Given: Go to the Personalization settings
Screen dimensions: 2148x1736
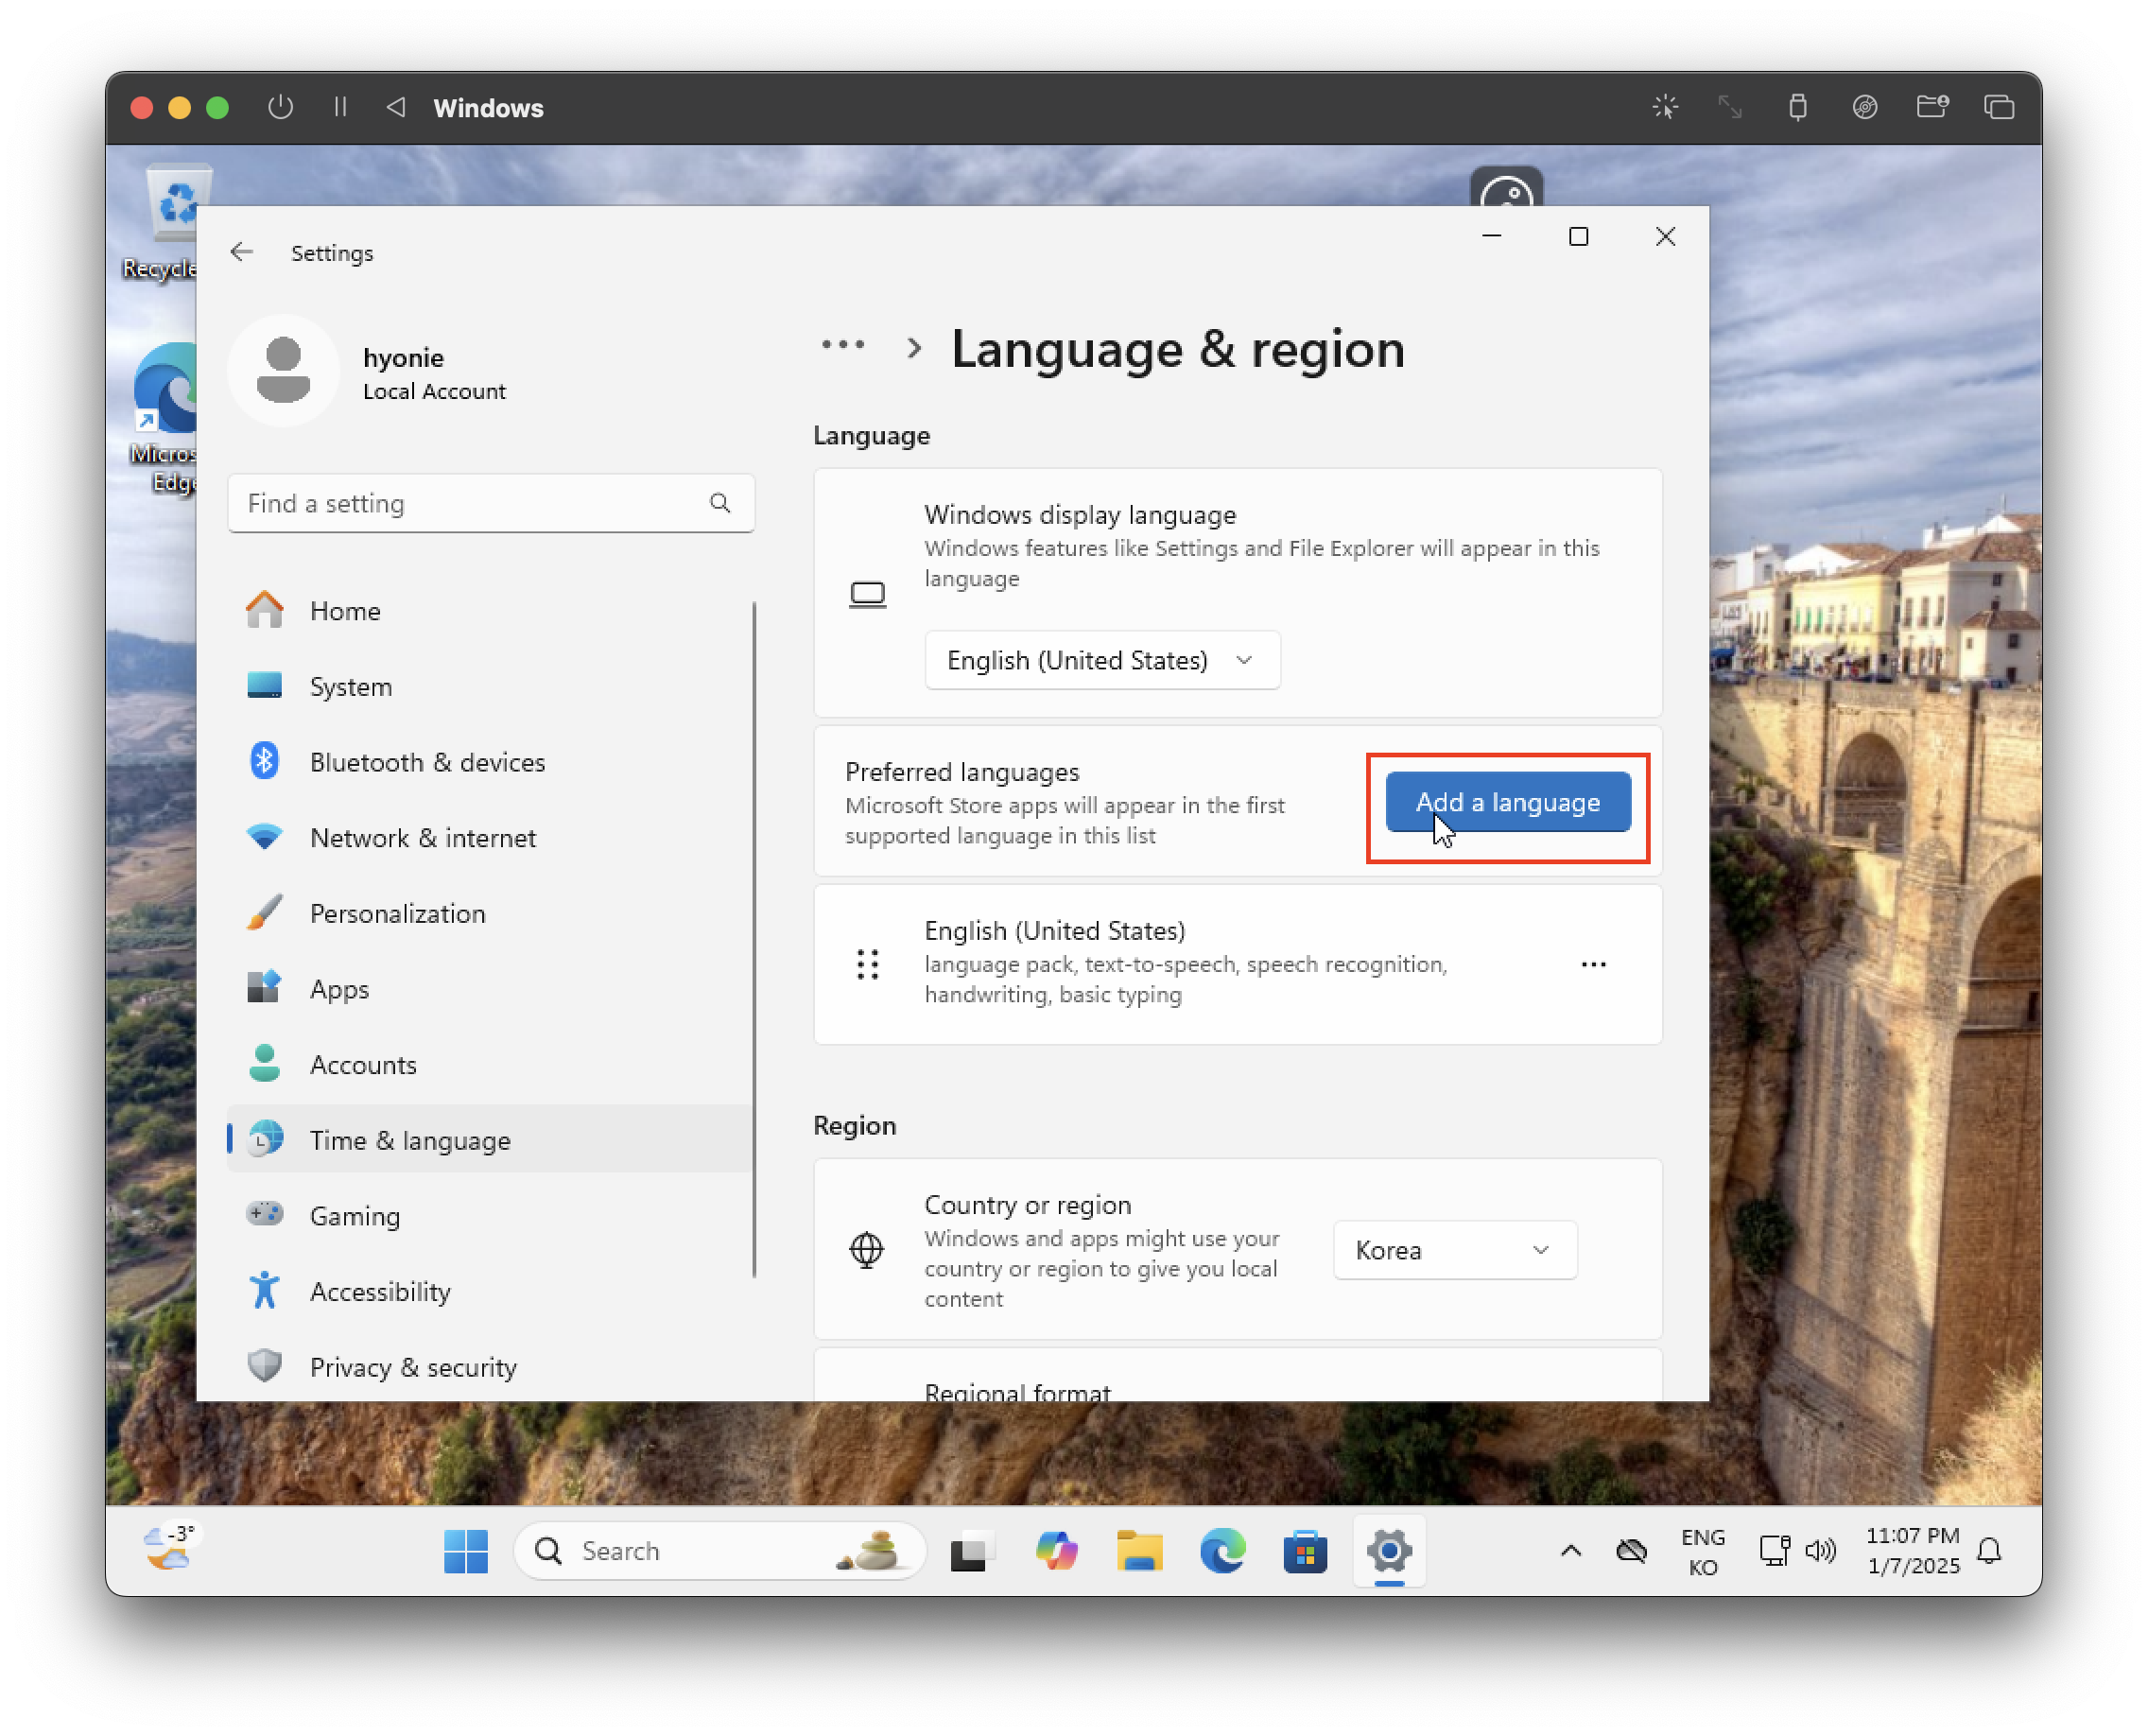Looking at the screenshot, I should pyautogui.click(x=397, y=913).
